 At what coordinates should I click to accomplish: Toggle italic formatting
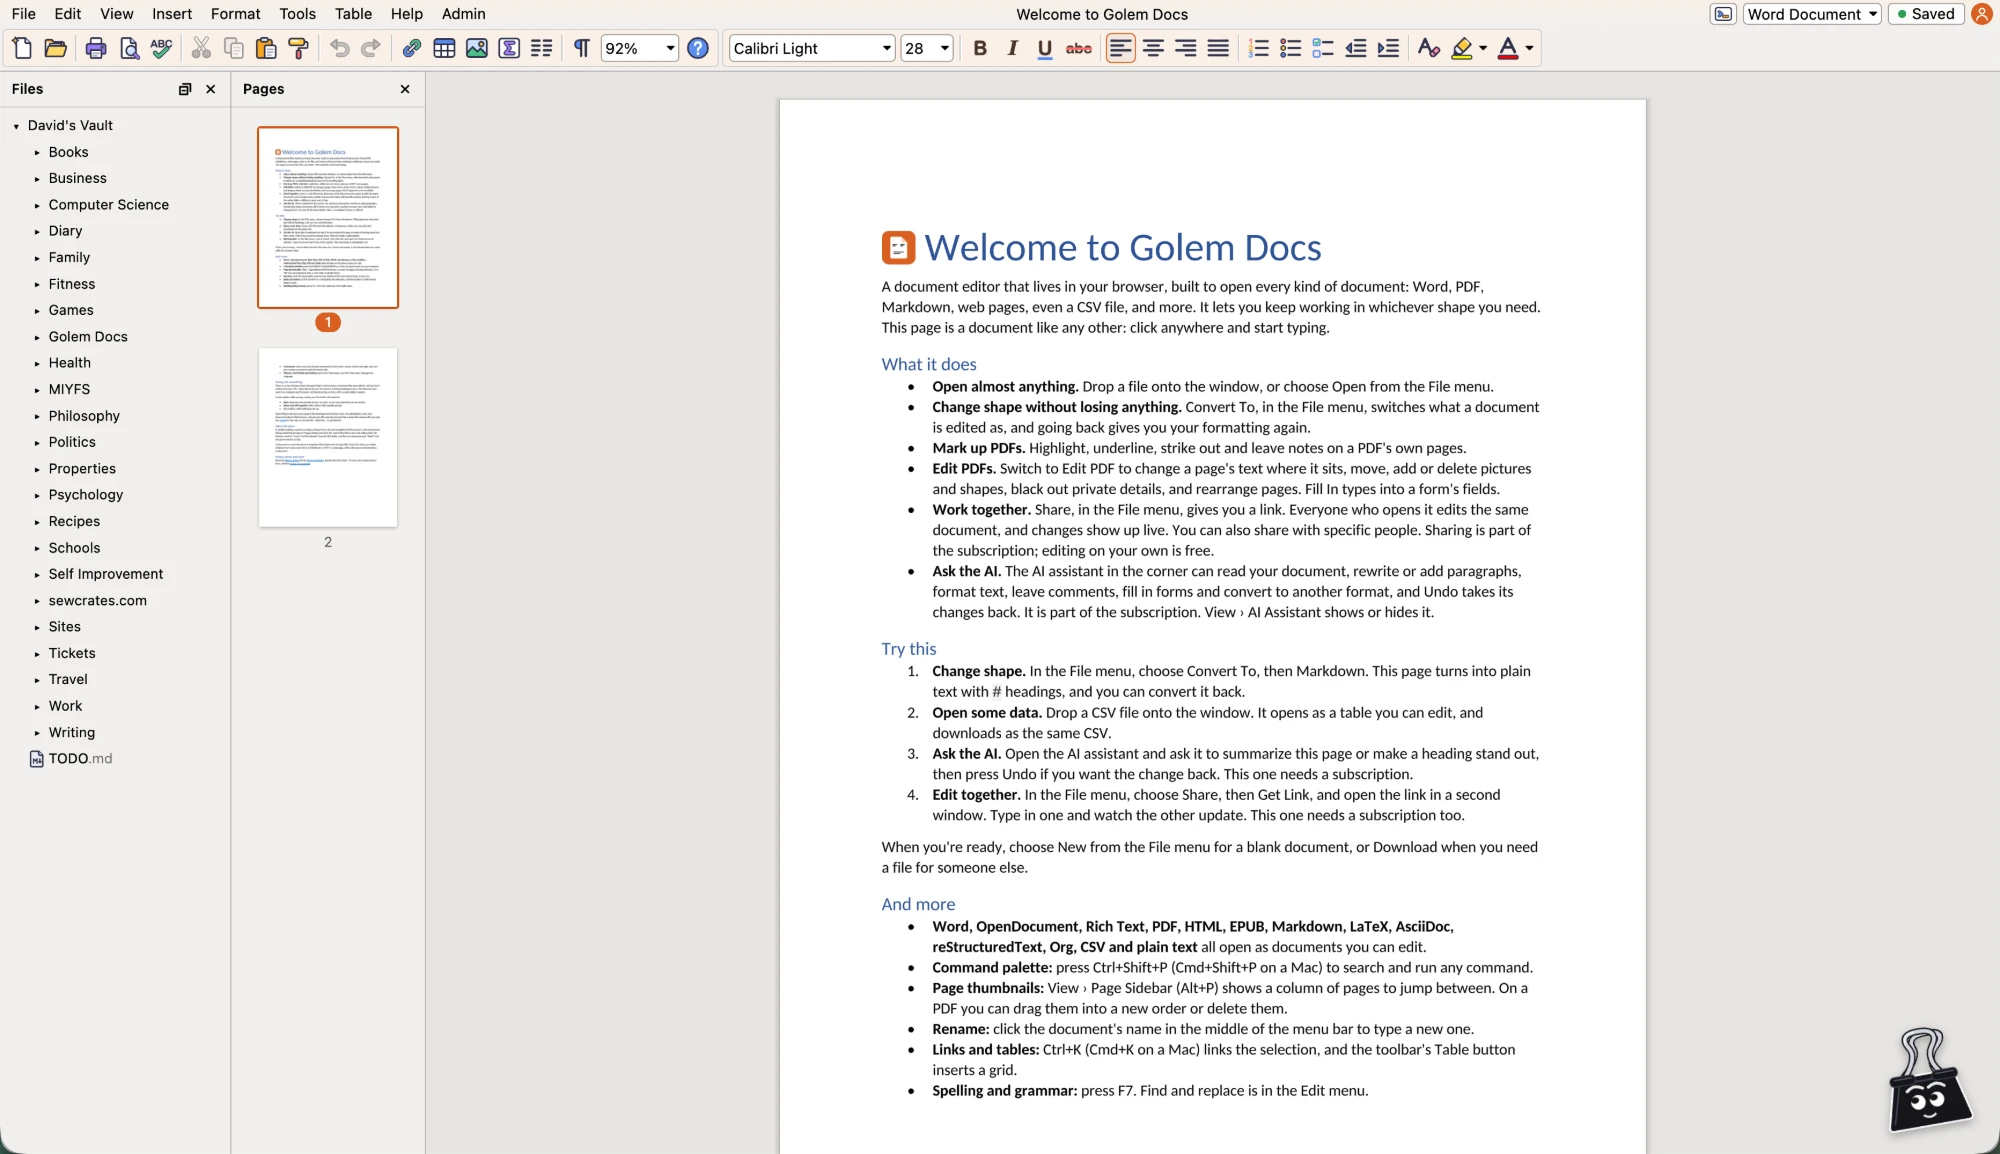click(1012, 48)
